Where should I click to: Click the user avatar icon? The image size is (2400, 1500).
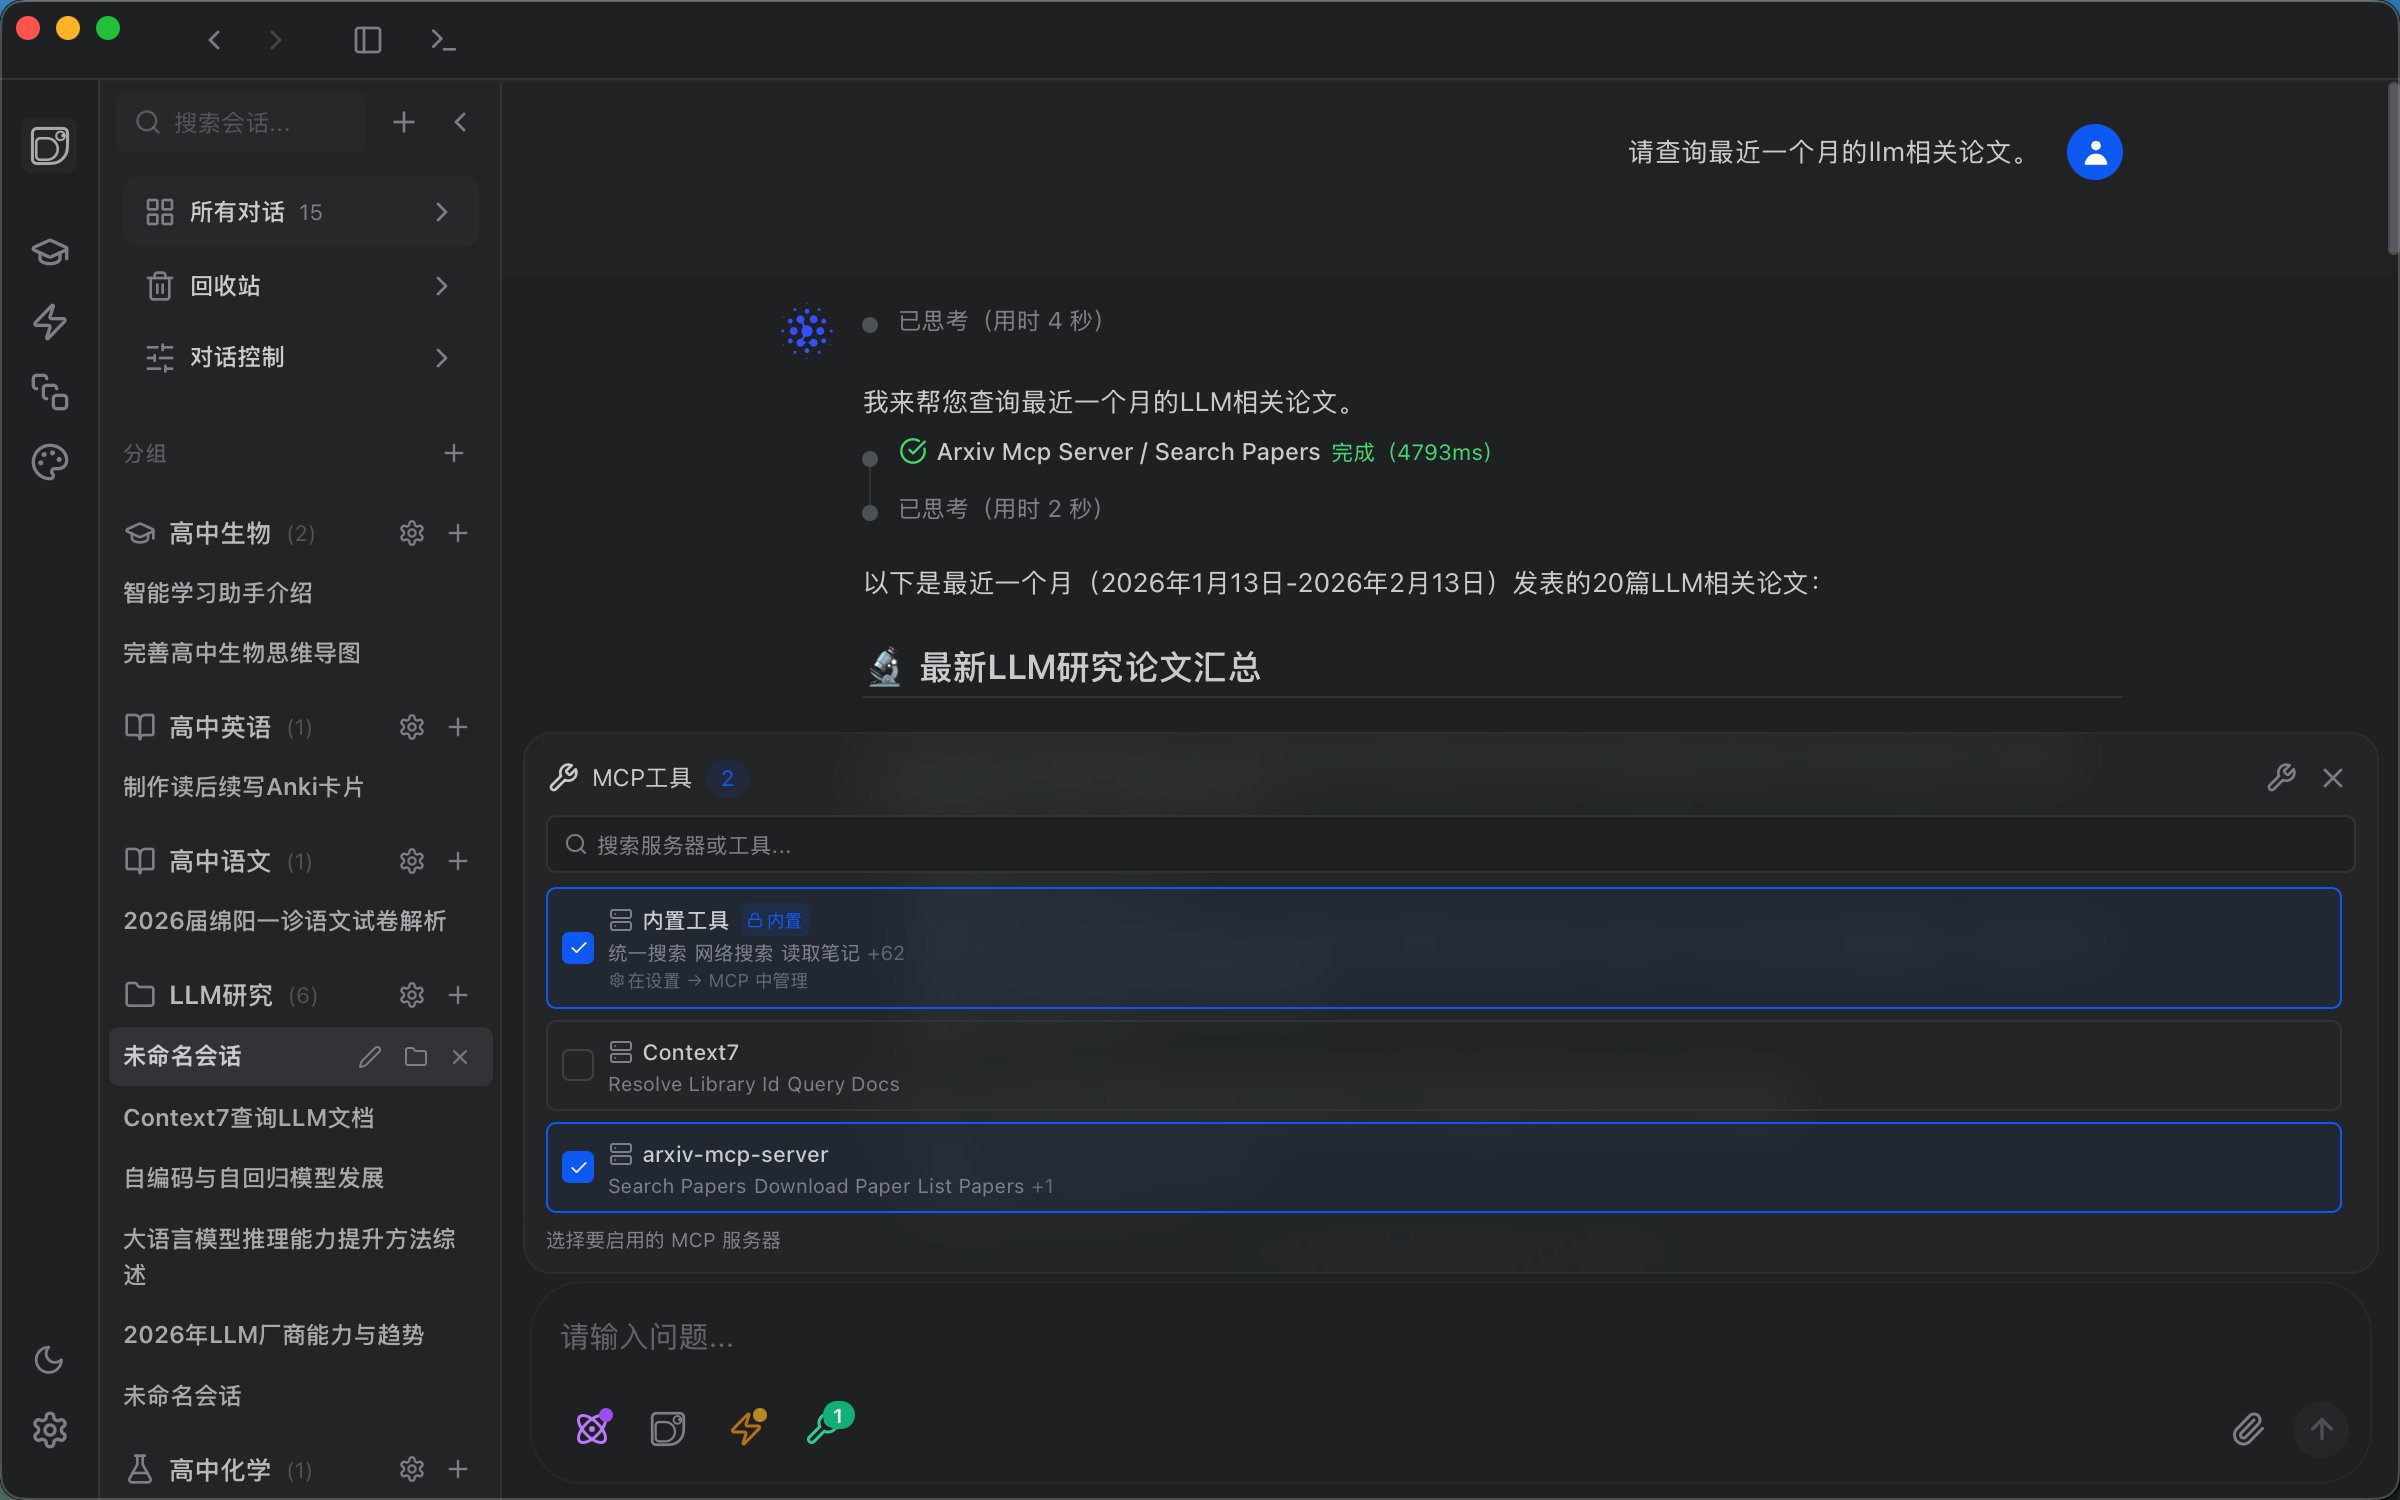pyautogui.click(x=2095, y=152)
